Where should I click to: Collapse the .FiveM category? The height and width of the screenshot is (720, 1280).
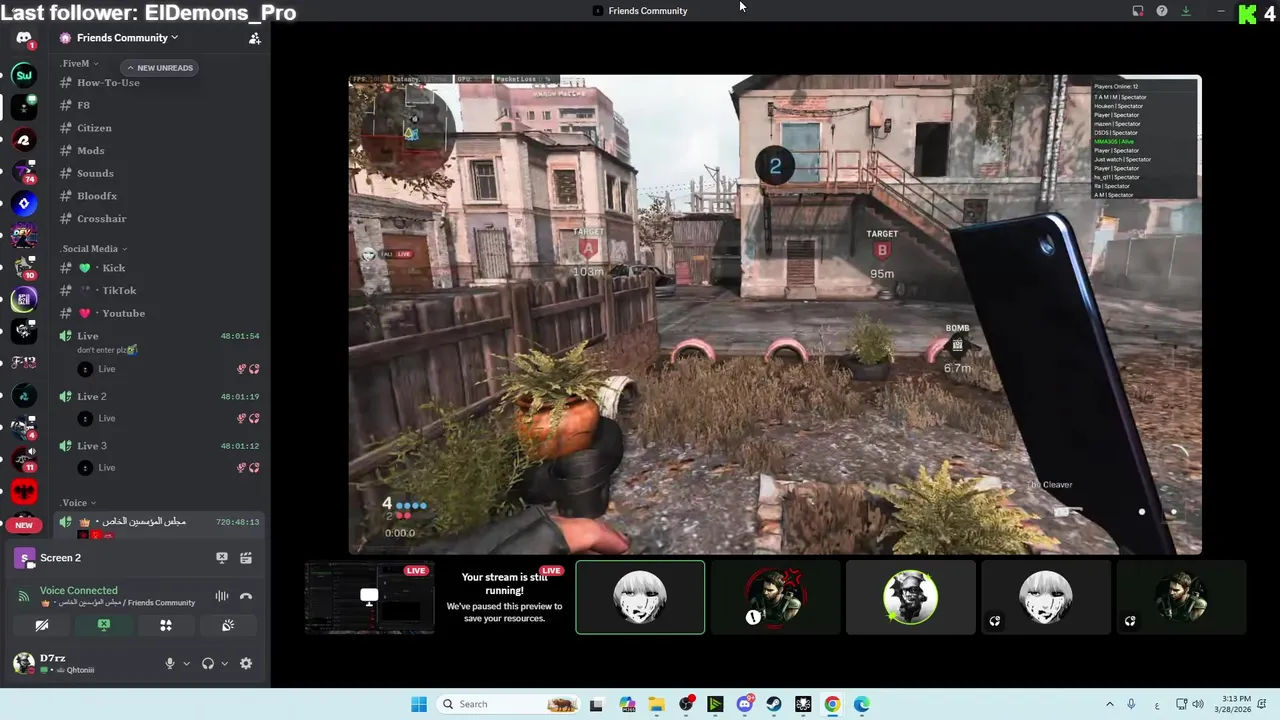coord(78,63)
